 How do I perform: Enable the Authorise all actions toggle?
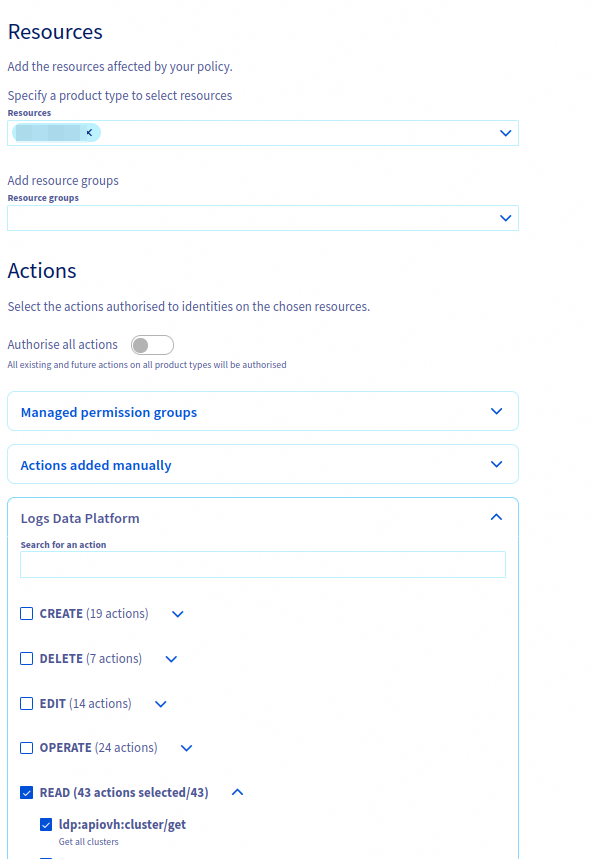pos(152,344)
